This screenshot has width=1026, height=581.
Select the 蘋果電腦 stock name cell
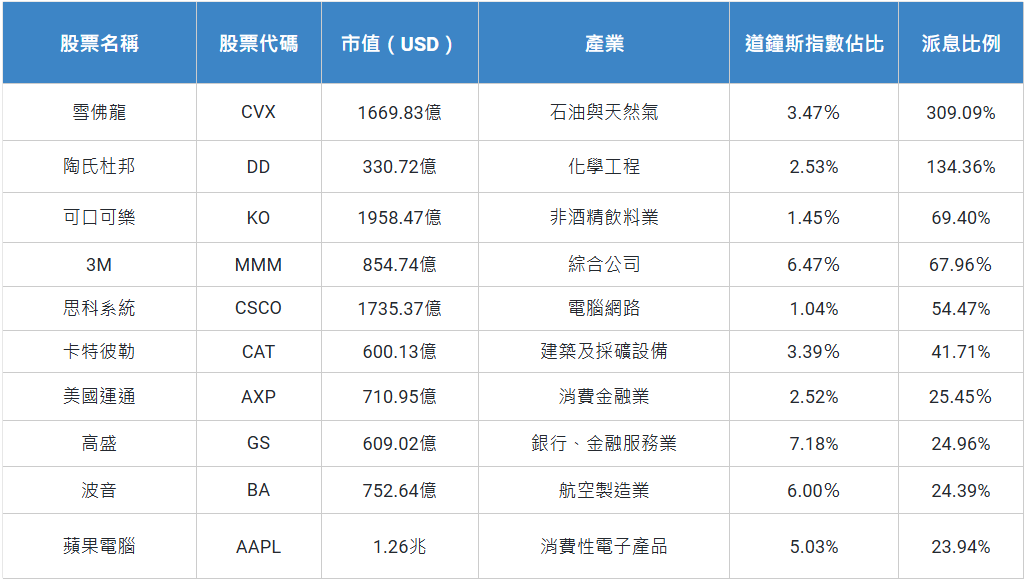tap(99, 546)
